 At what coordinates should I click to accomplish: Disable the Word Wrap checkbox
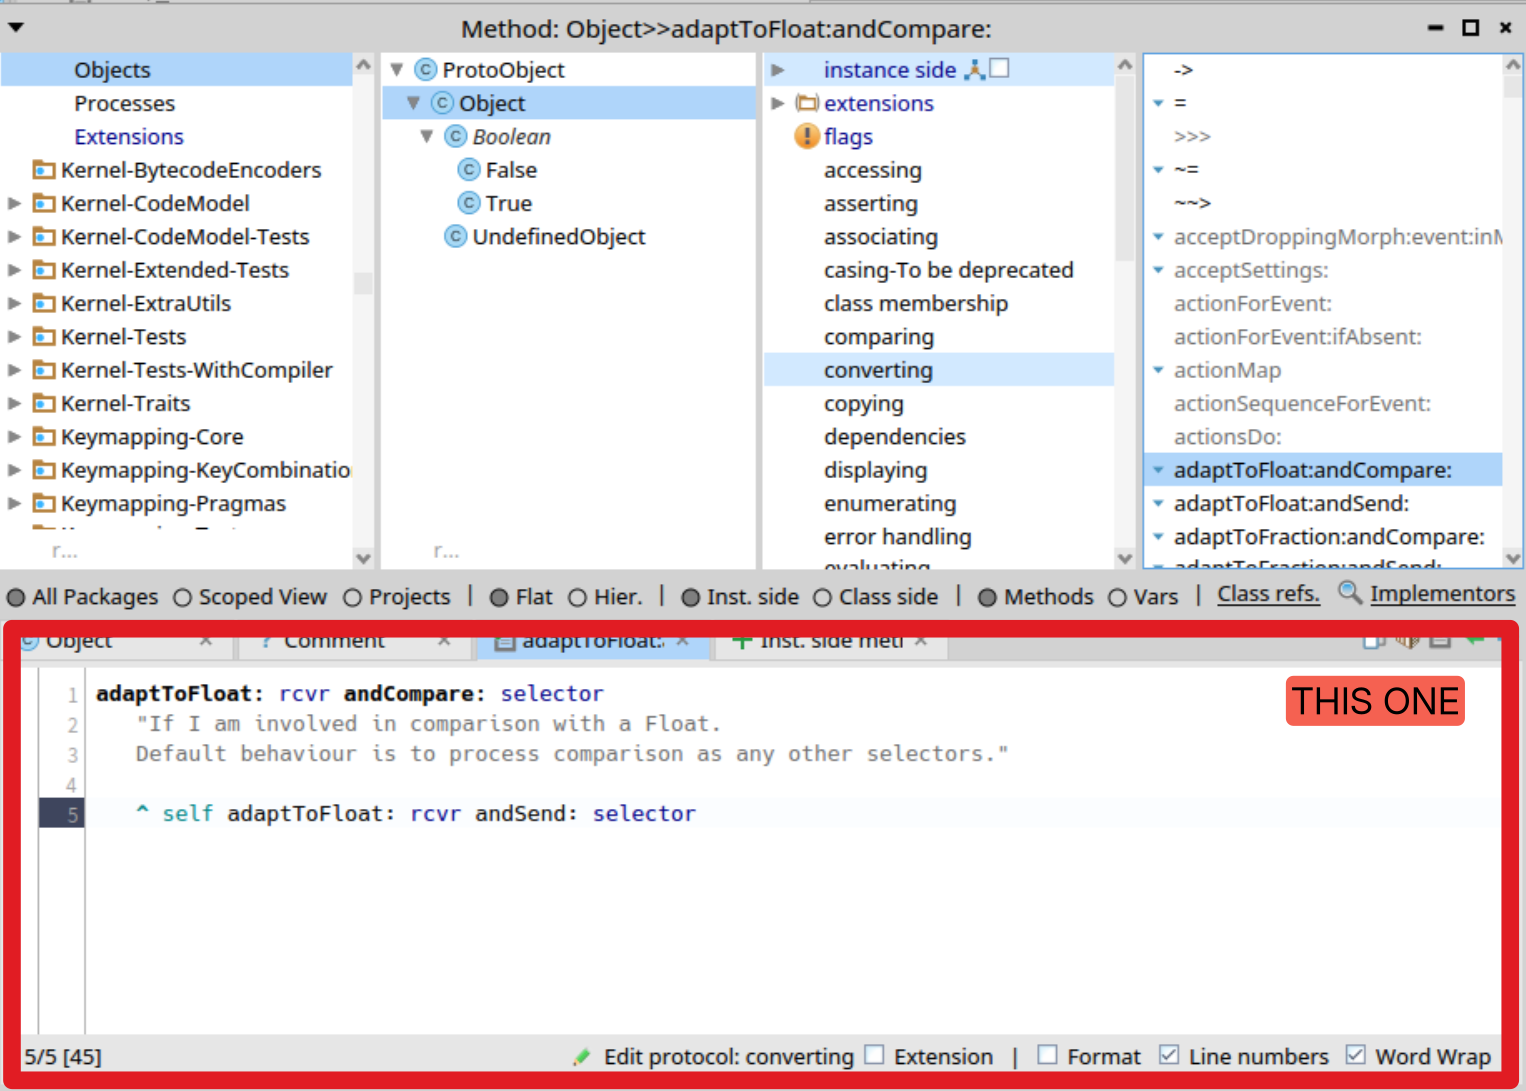(1355, 1055)
